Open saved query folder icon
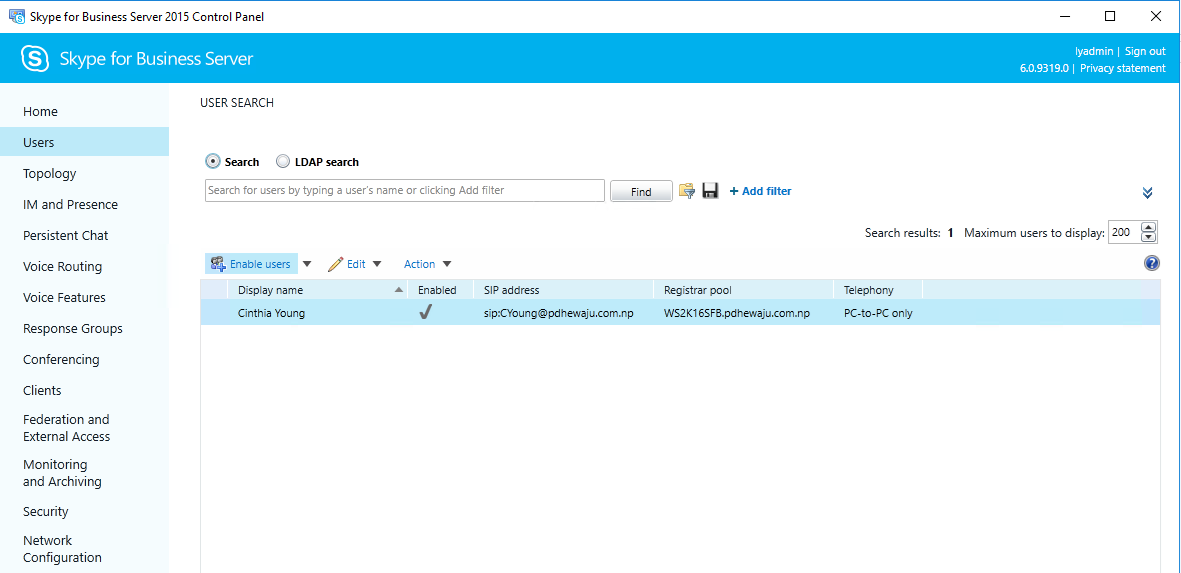Viewport: 1181px width, 573px height. (686, 190)
